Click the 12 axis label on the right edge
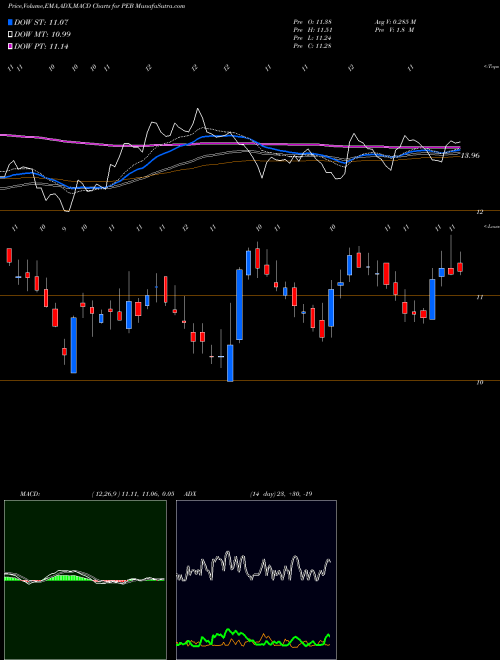 (x=479, y=212)
